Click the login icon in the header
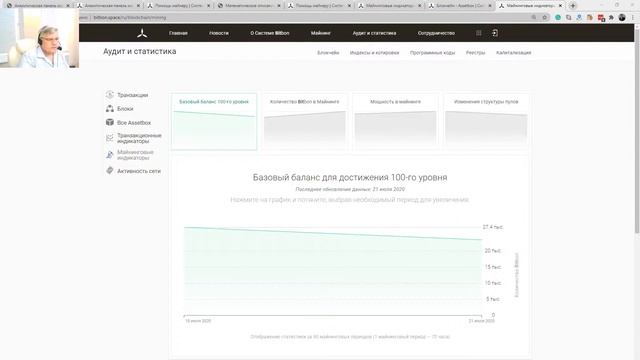The image size is (640, 360). (495, 33)
